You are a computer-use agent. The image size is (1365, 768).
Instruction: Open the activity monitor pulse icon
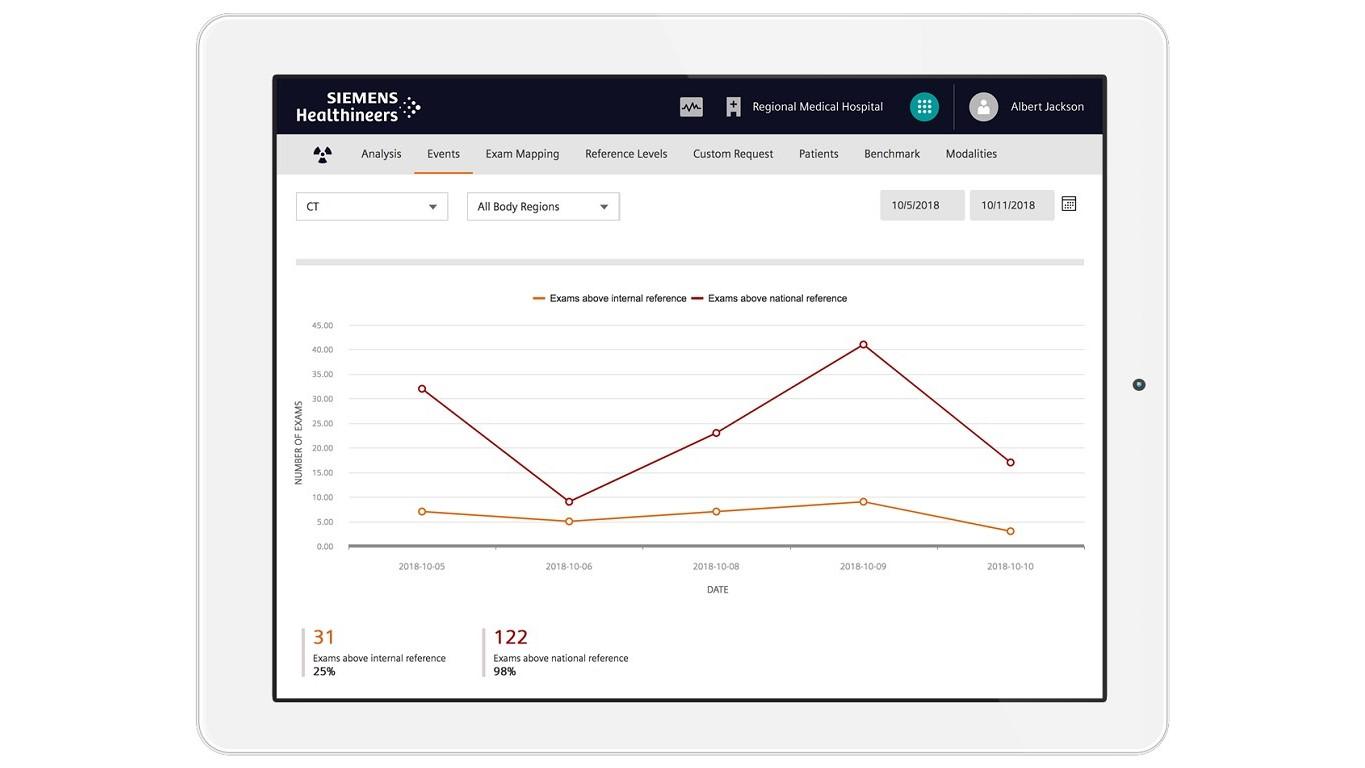click(x=691, y=107)
